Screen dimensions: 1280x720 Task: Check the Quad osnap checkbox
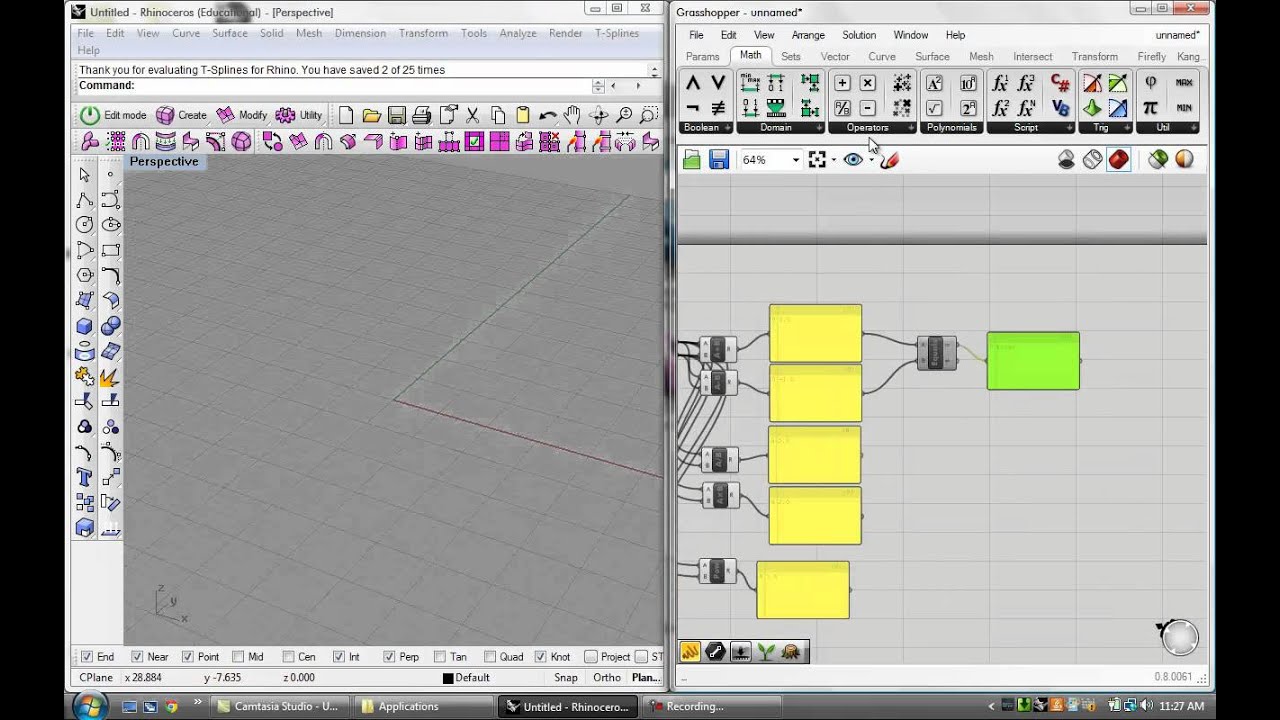pyautogui.click(x=490, y=657)
